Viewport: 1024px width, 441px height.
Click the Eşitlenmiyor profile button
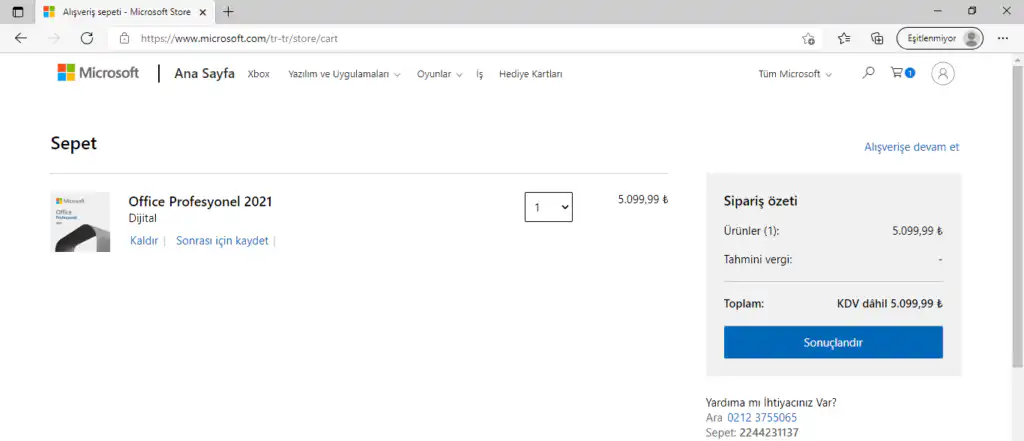click(940, 39)
